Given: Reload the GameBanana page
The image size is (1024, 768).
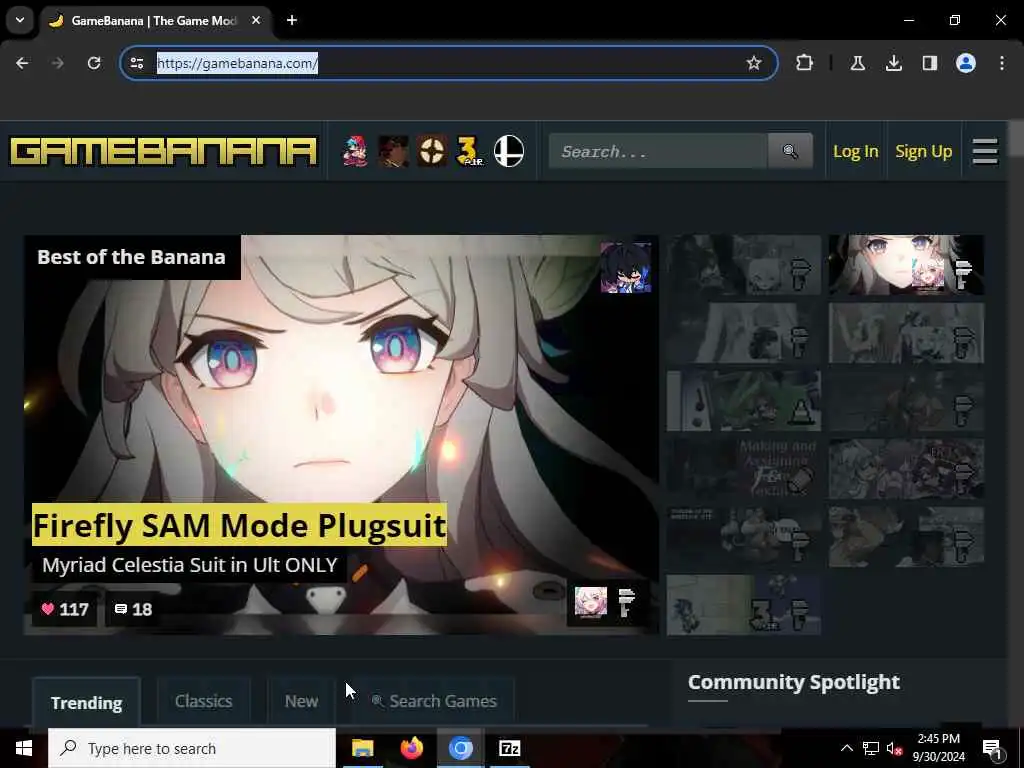Looking at the screenshot, I should coord(94,63).
